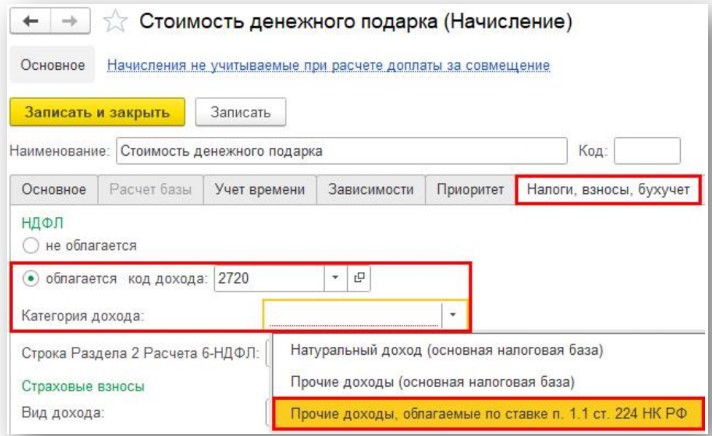Go to the 'Зависимости' tab
The height and width of the screenshot is (436, 712).
pos(370,190)
